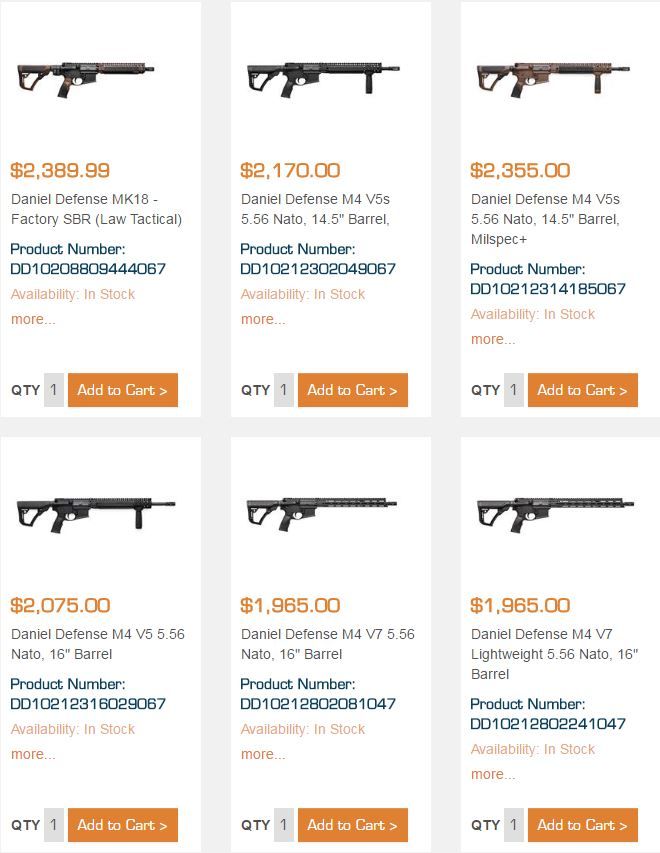Open the M4 V5 16" Barrel rifle image

point(96,511)
